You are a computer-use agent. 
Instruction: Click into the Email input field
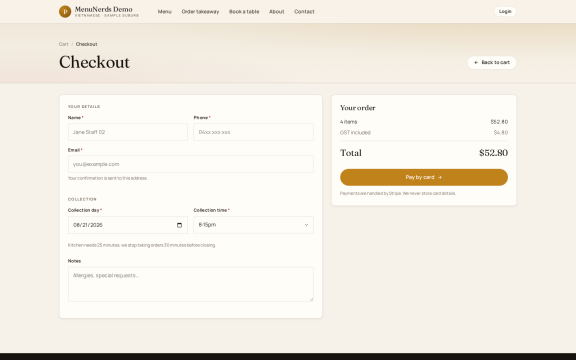pos(191,164)
